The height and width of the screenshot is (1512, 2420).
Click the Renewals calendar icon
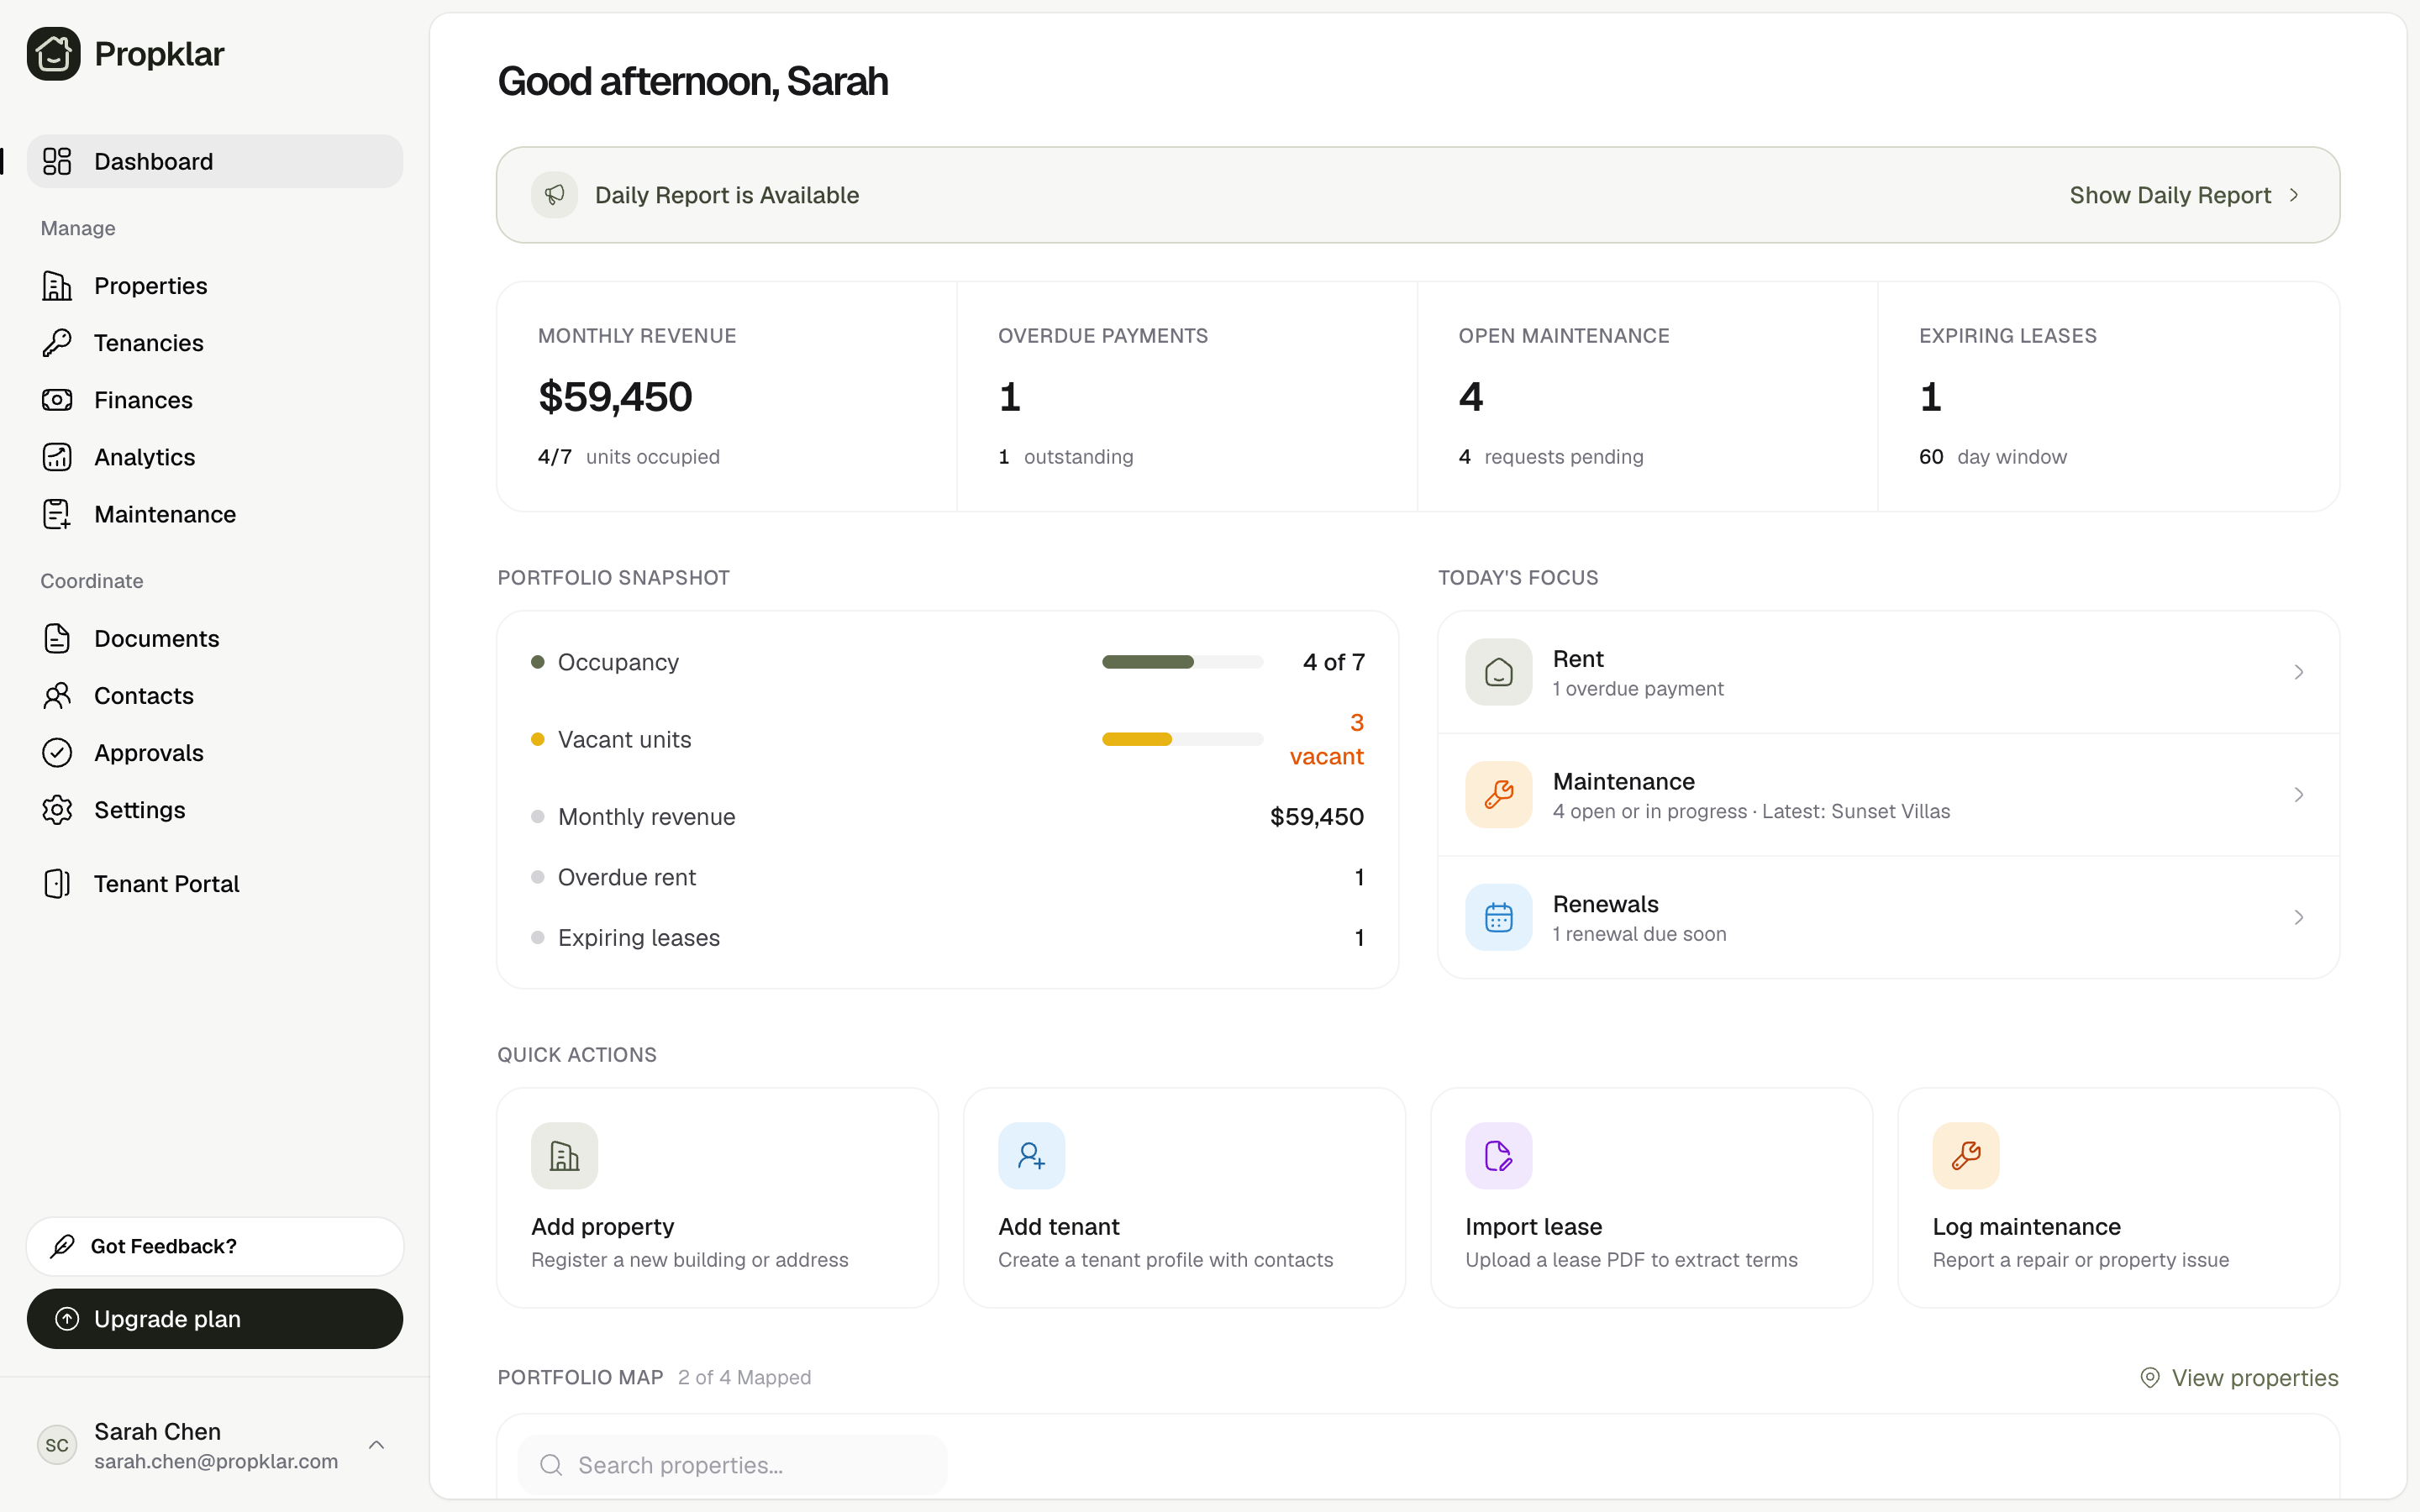click(x=1498, y=917)
